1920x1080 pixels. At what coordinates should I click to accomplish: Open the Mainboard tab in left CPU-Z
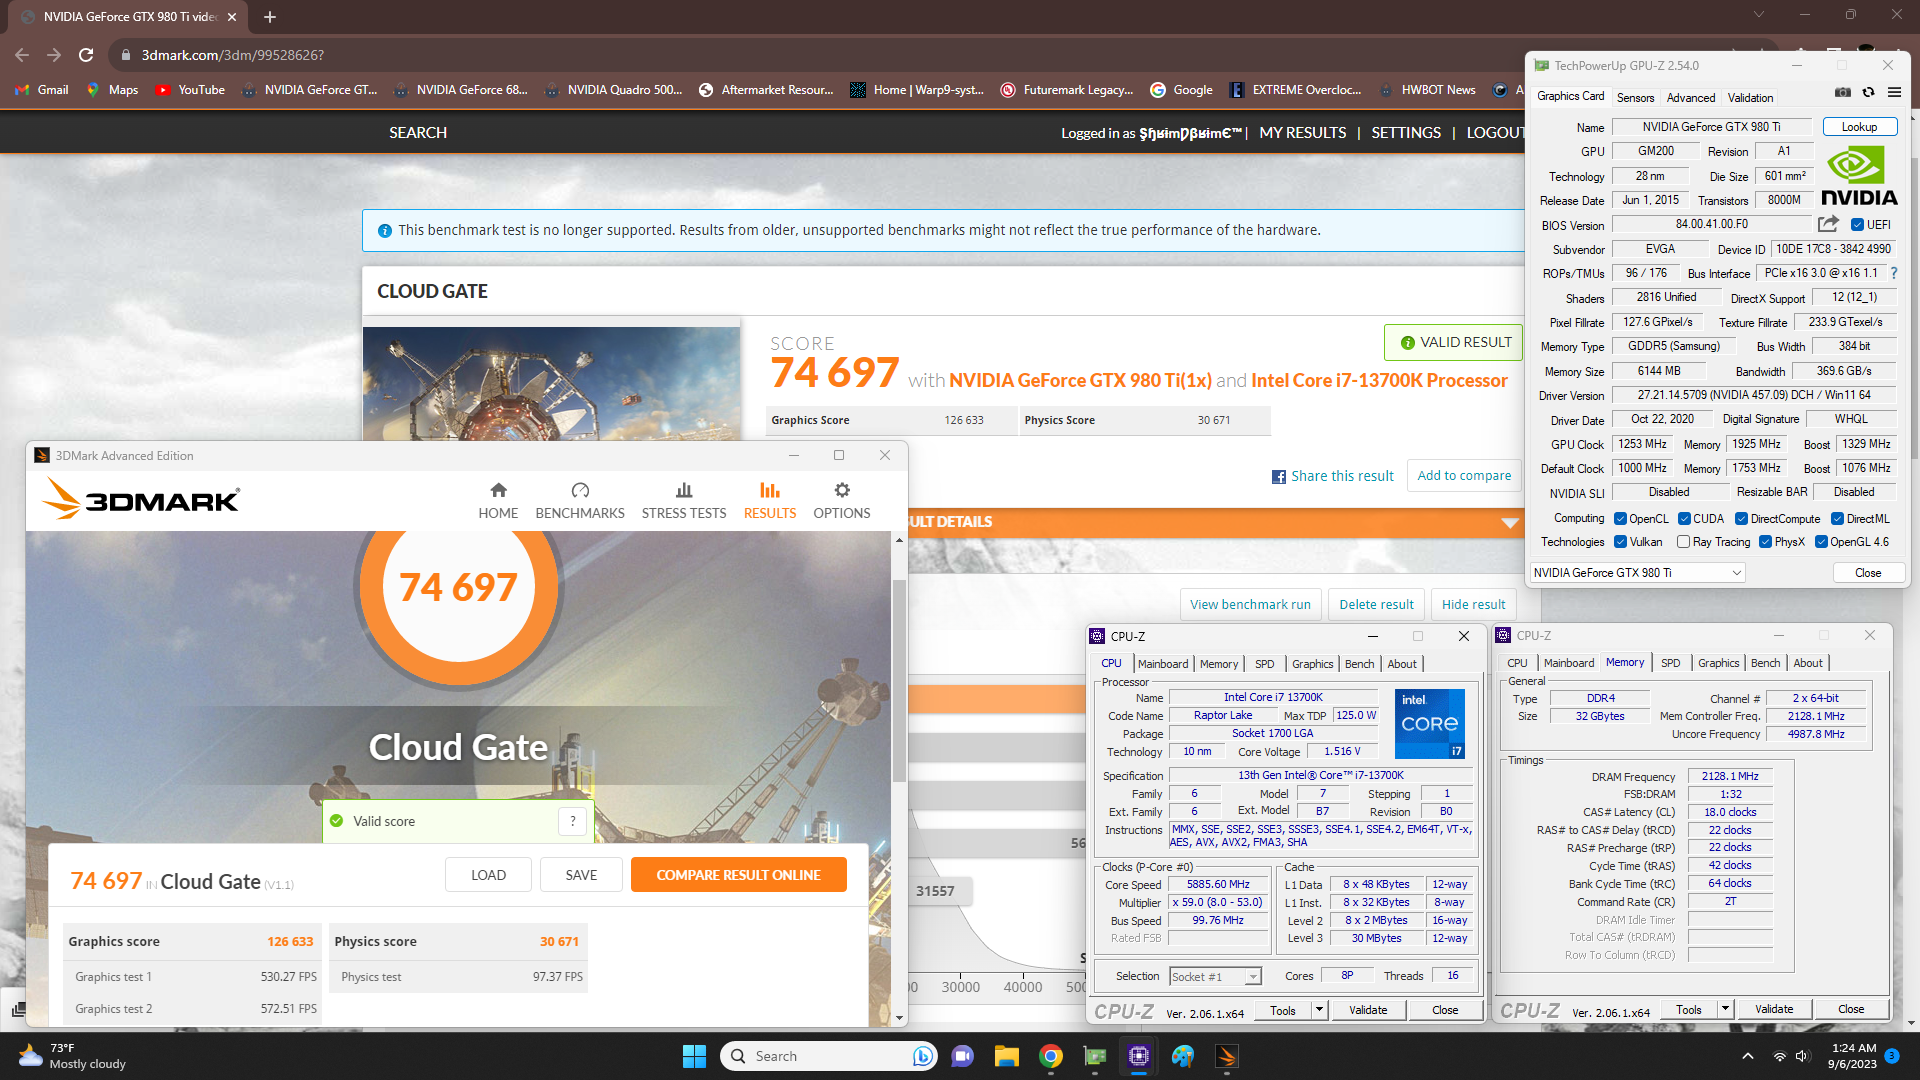click(x=1163, y=664)
